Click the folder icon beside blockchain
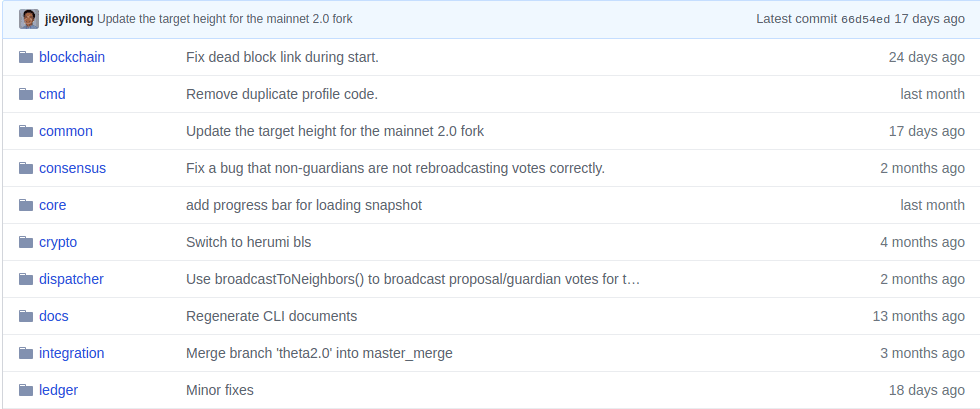The image size is (980, 409). [x=27, y=57]
